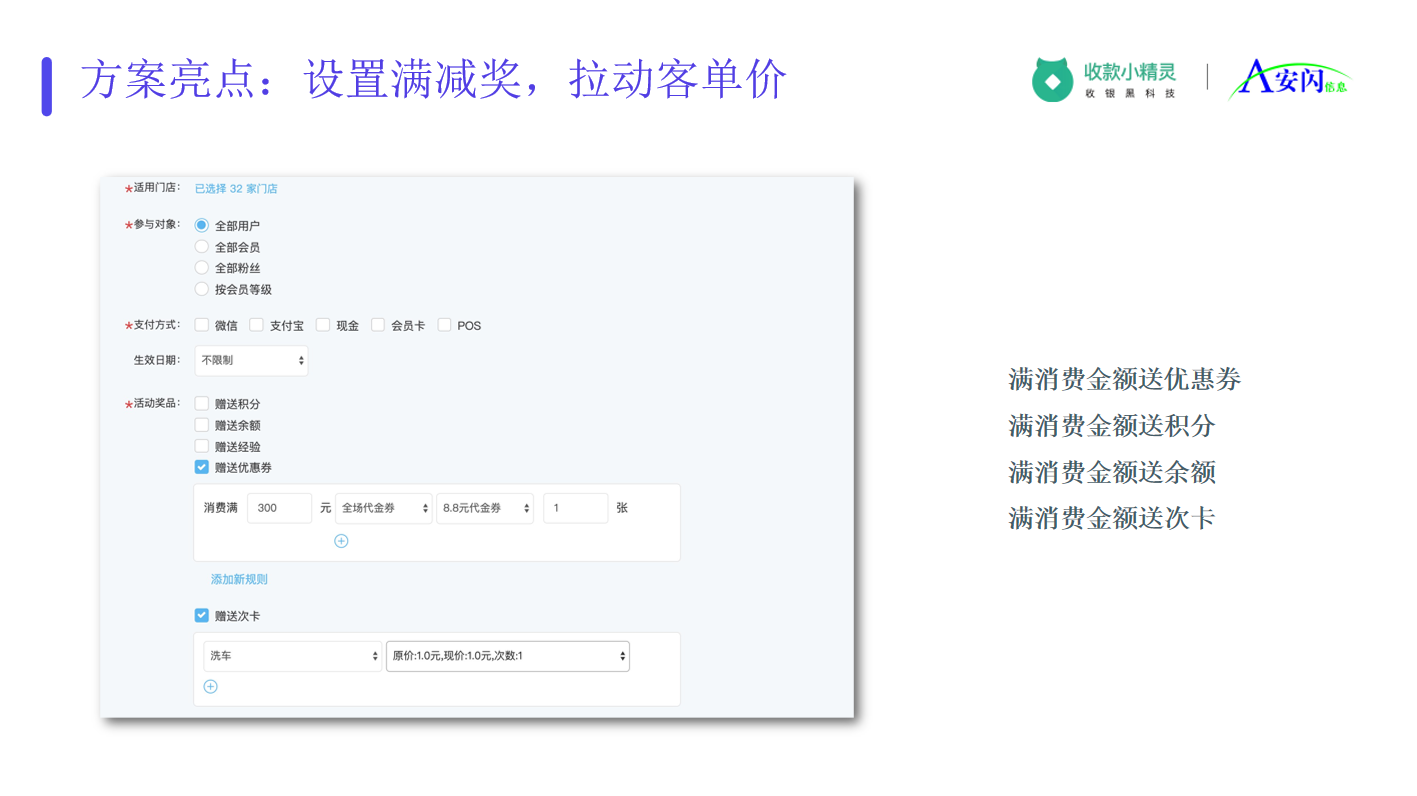Click the 收款小精灵 logo
1417x796 pixels.
coord(1104,80)
